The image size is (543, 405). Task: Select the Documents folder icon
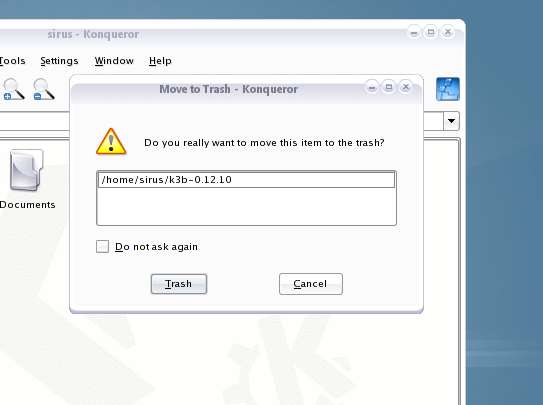point(26,170)
